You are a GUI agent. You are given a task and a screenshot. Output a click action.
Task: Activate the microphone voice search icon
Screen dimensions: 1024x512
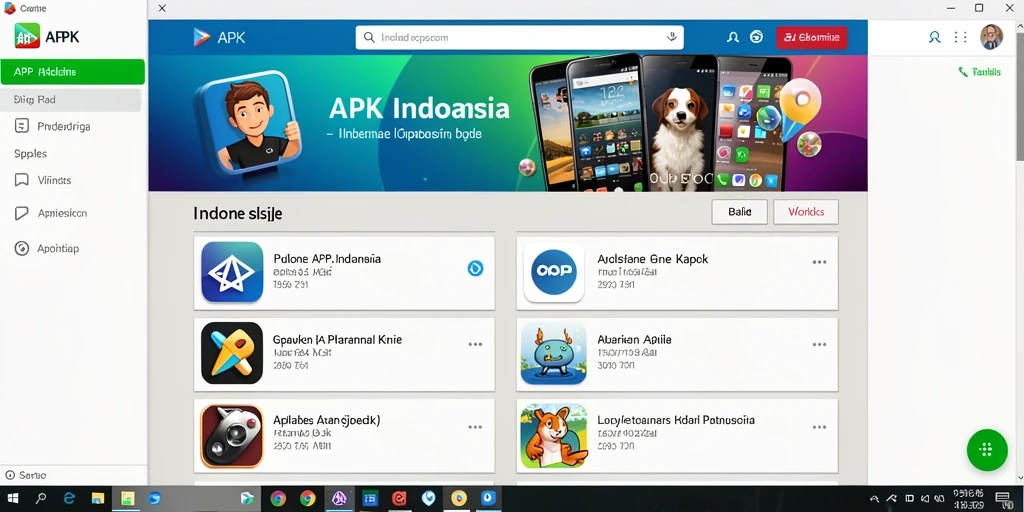pos(671,37)
